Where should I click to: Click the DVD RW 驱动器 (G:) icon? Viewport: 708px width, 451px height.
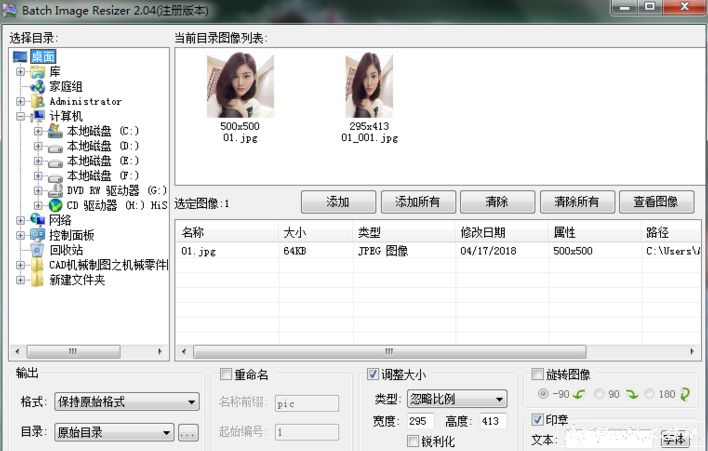click(55, 191)
